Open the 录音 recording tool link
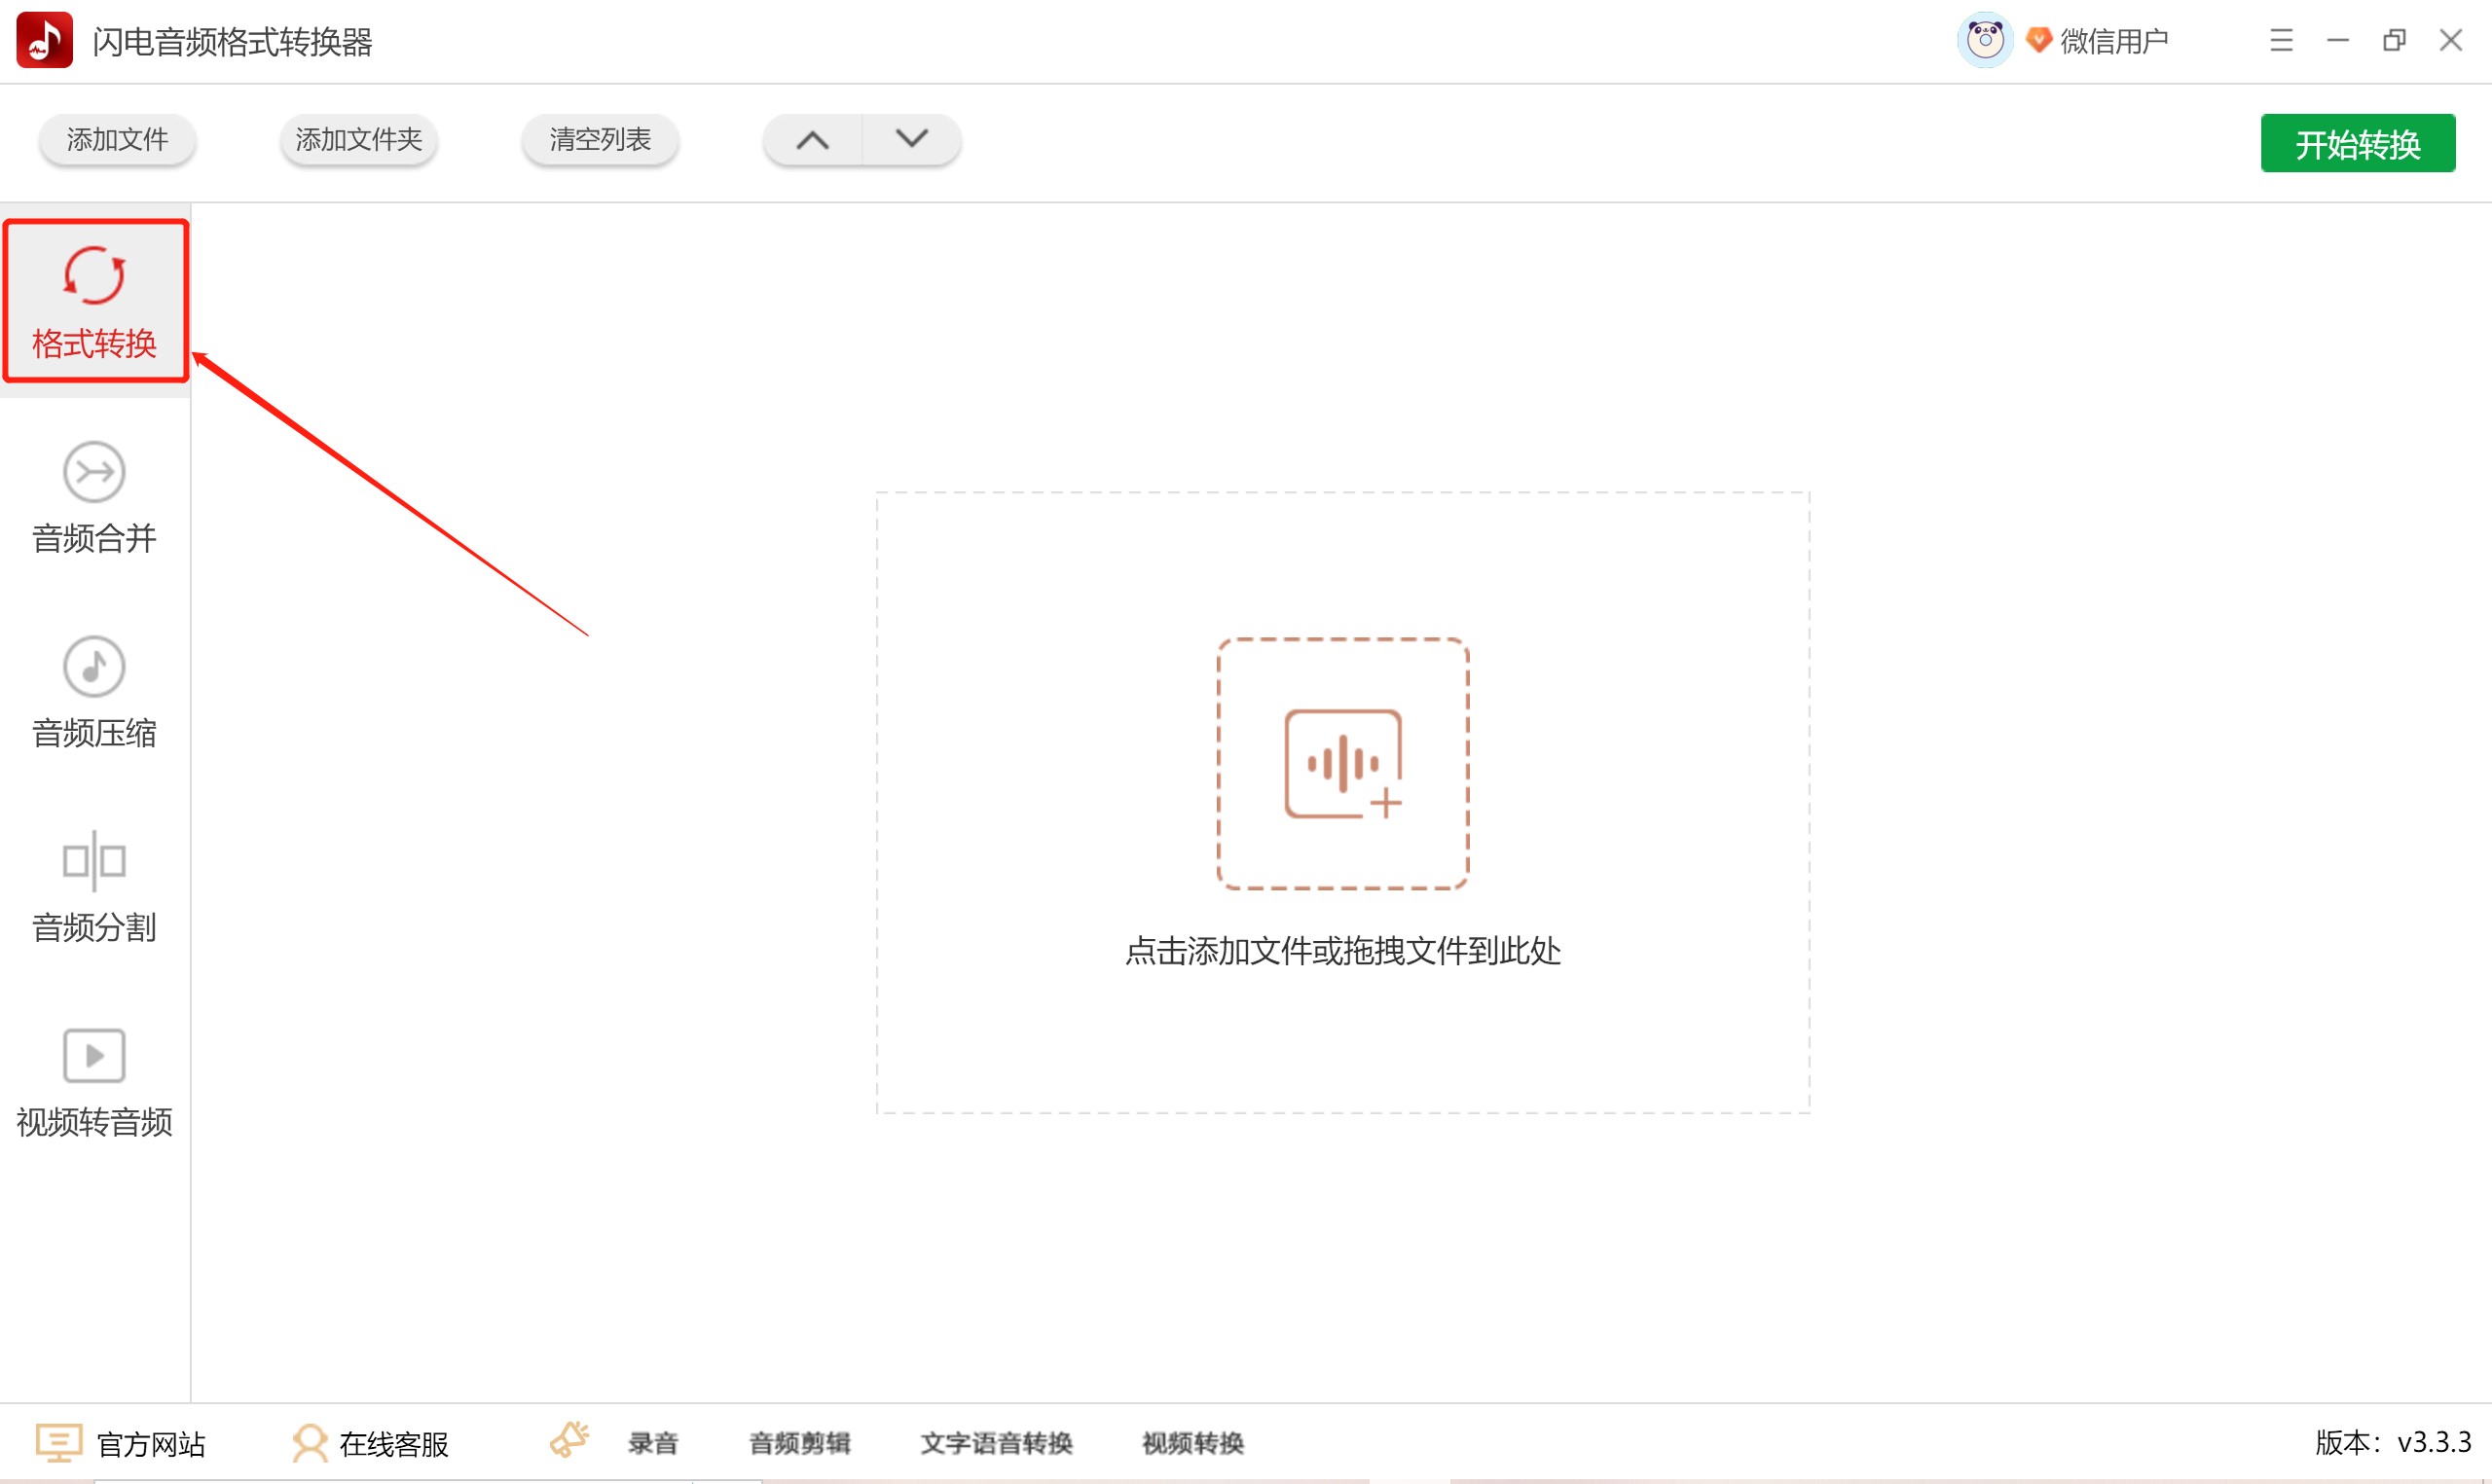Viewport: 2492px width, 1484px height. pos(653,1443)
